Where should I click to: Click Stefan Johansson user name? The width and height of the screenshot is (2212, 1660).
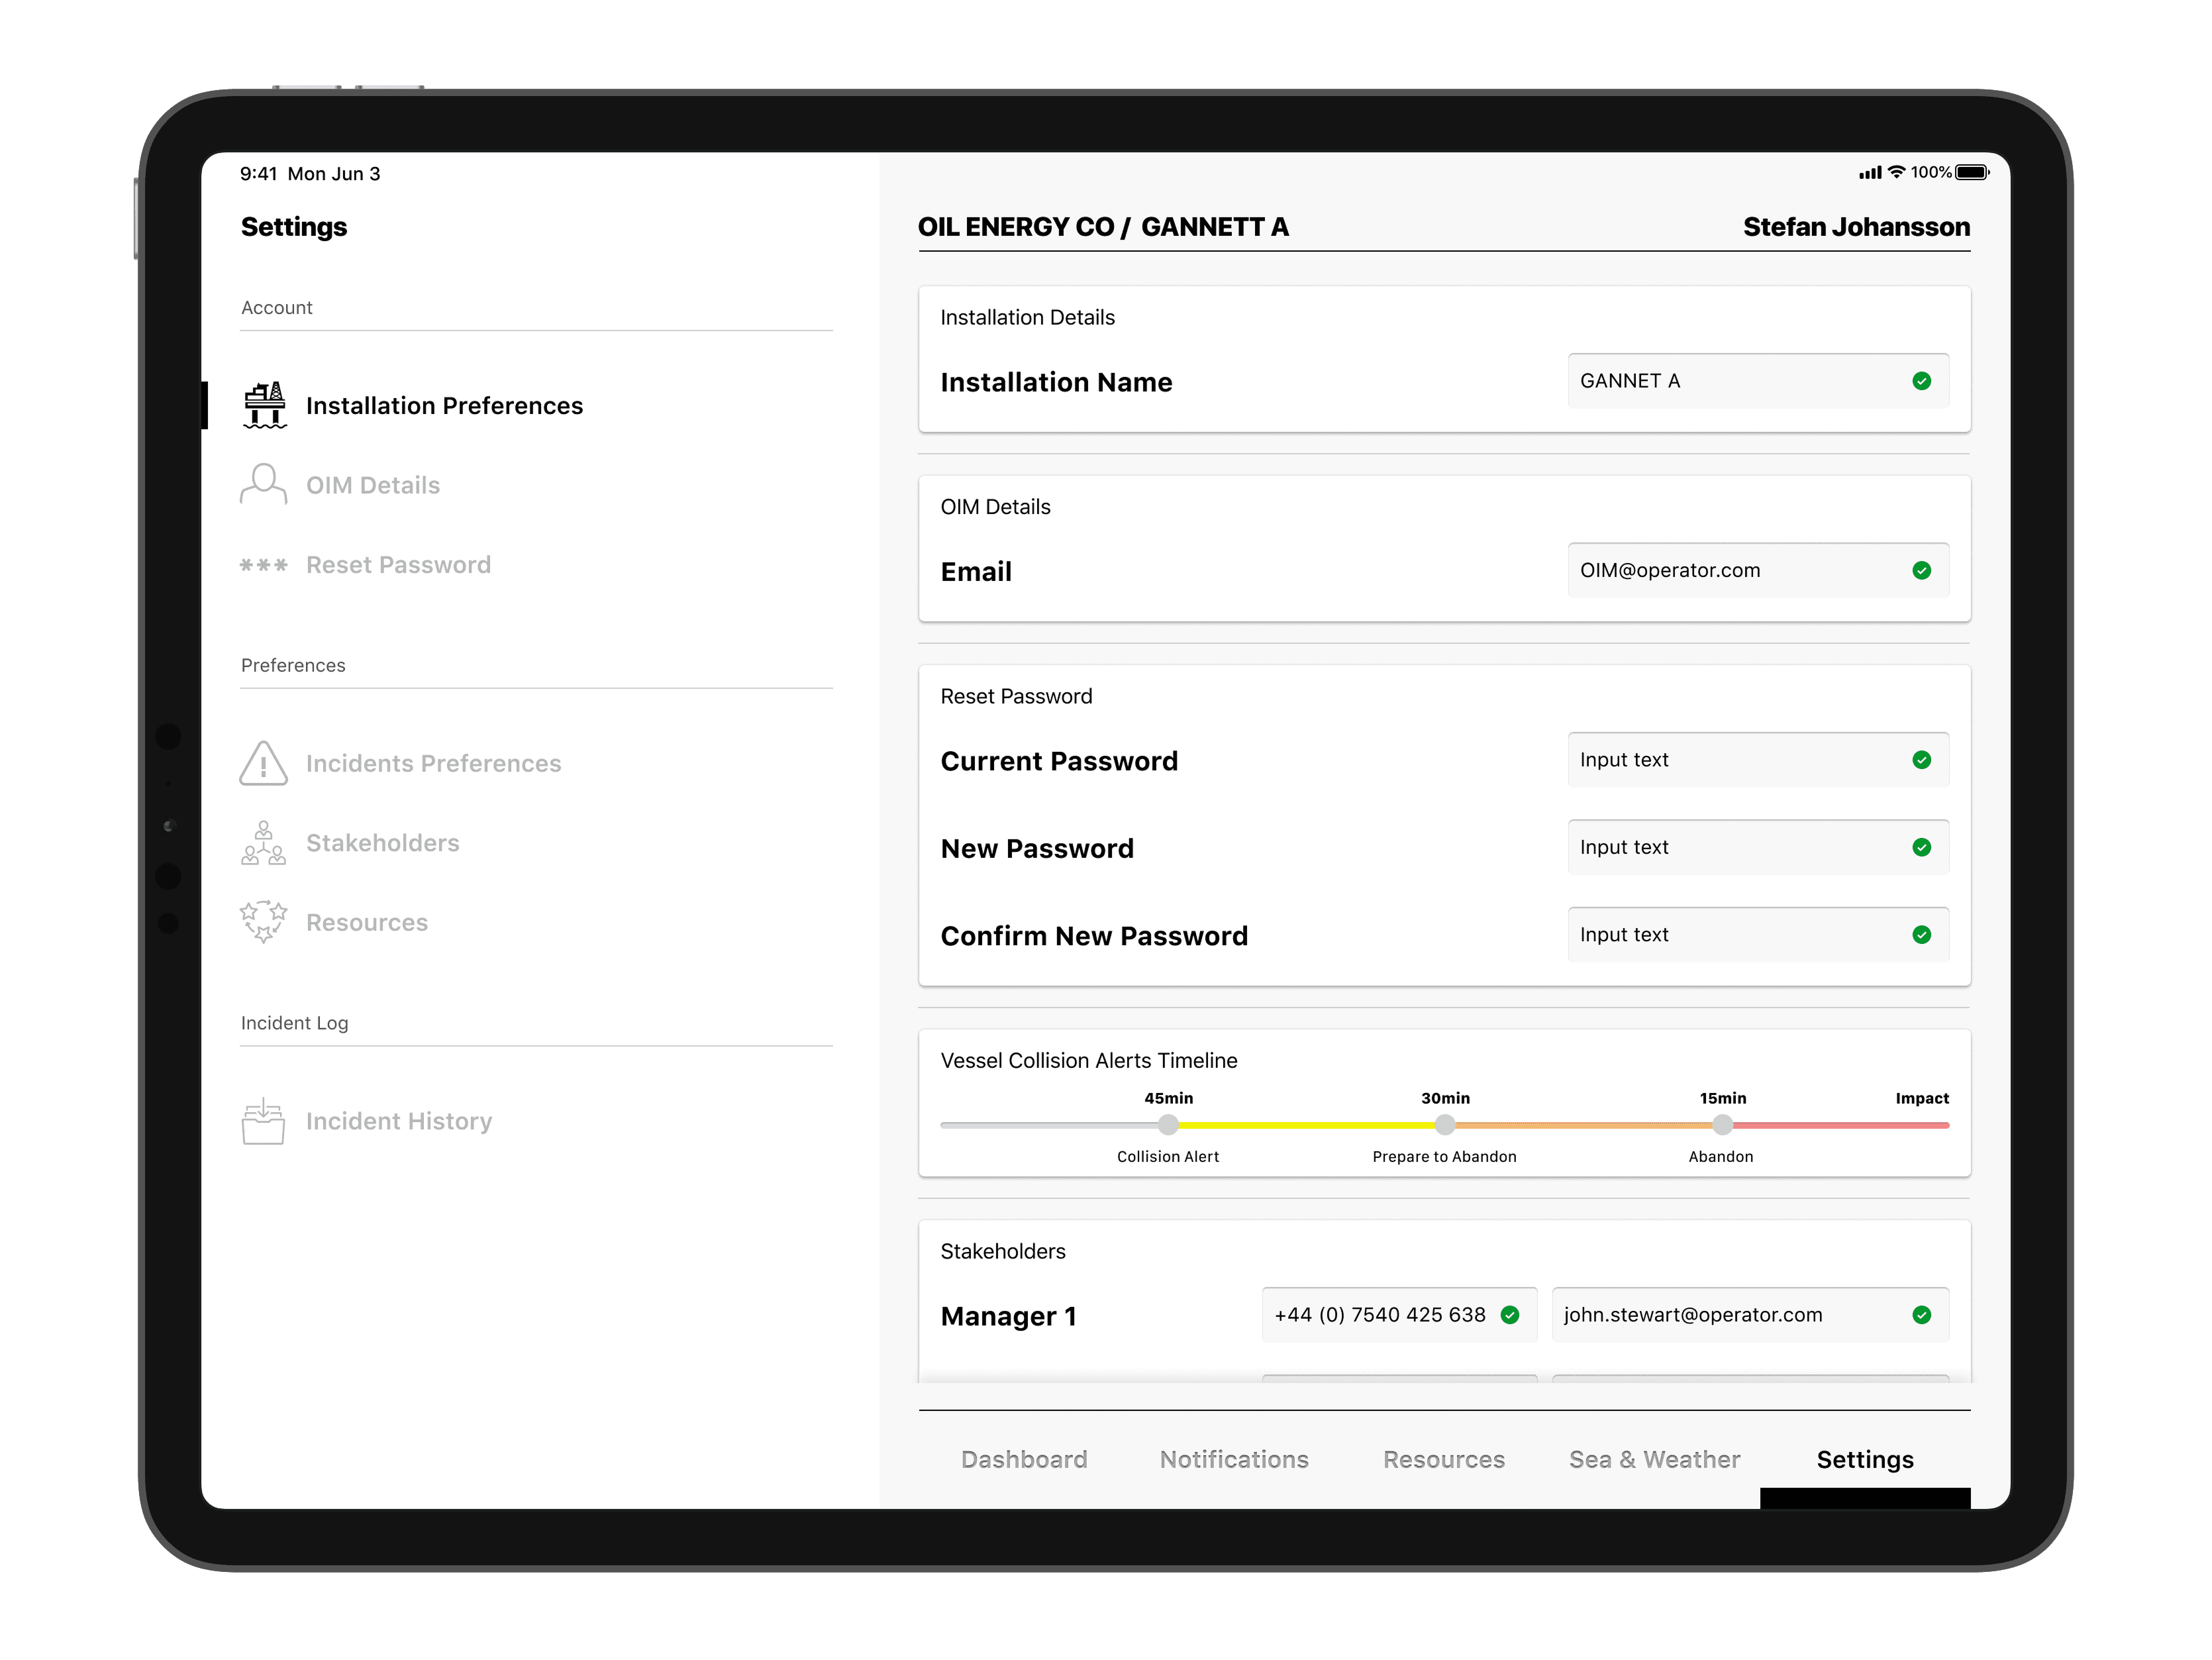tap(1856, 227)
